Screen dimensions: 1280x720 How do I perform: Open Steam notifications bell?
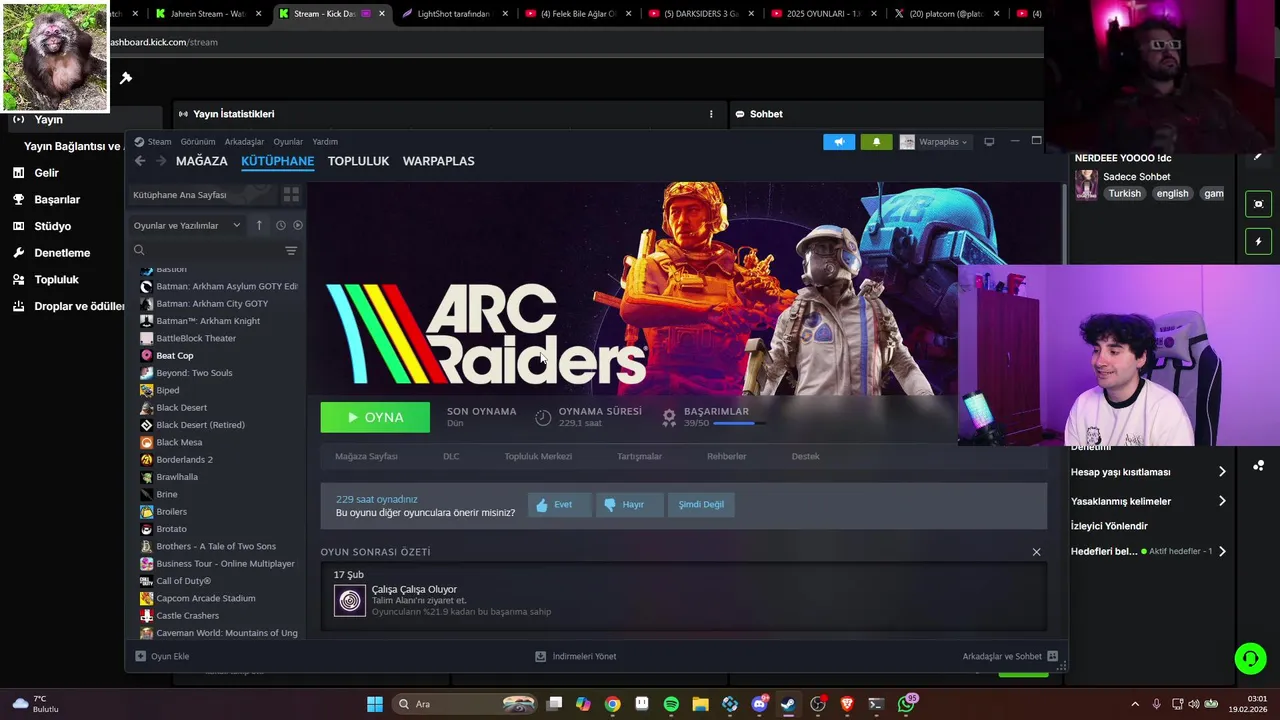click(x=877, y=142)
